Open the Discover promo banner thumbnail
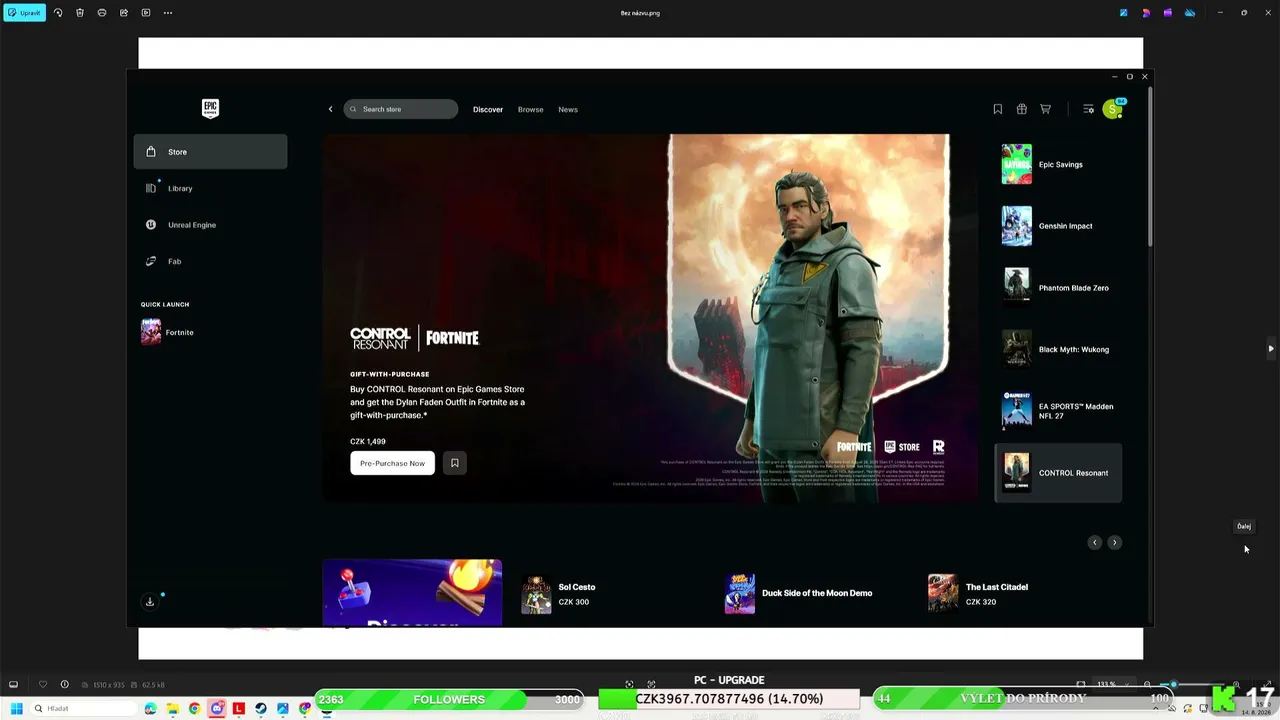Image resolution: width=1280 pixels, height=720 pixels. 412,593
